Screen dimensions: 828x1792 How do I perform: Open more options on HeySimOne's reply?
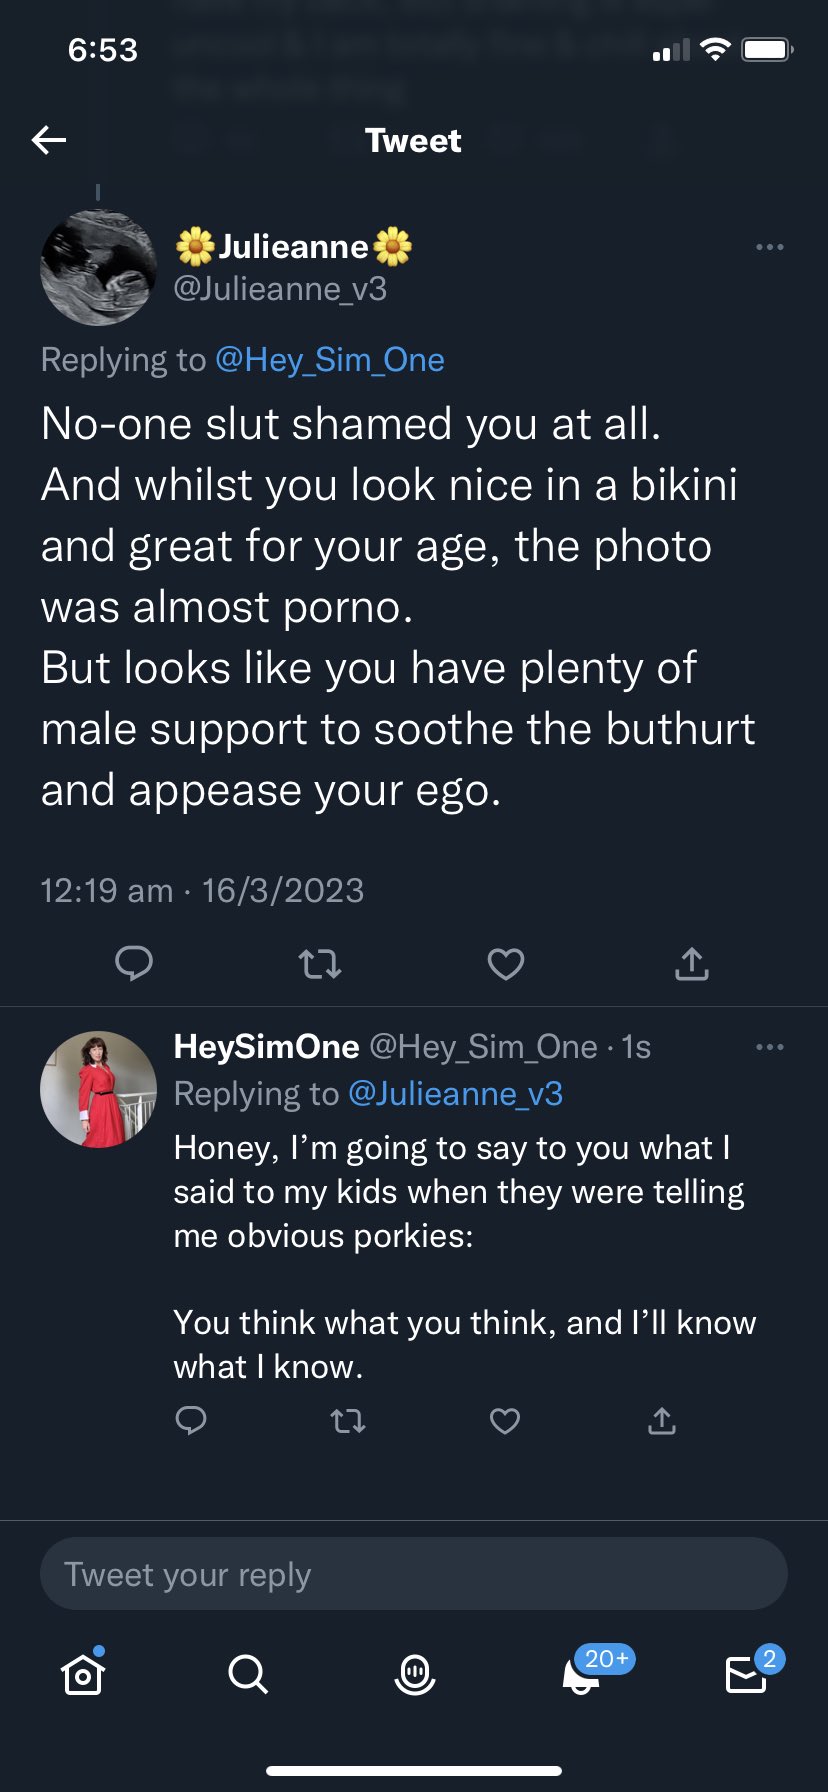[x=769, y=1047]
